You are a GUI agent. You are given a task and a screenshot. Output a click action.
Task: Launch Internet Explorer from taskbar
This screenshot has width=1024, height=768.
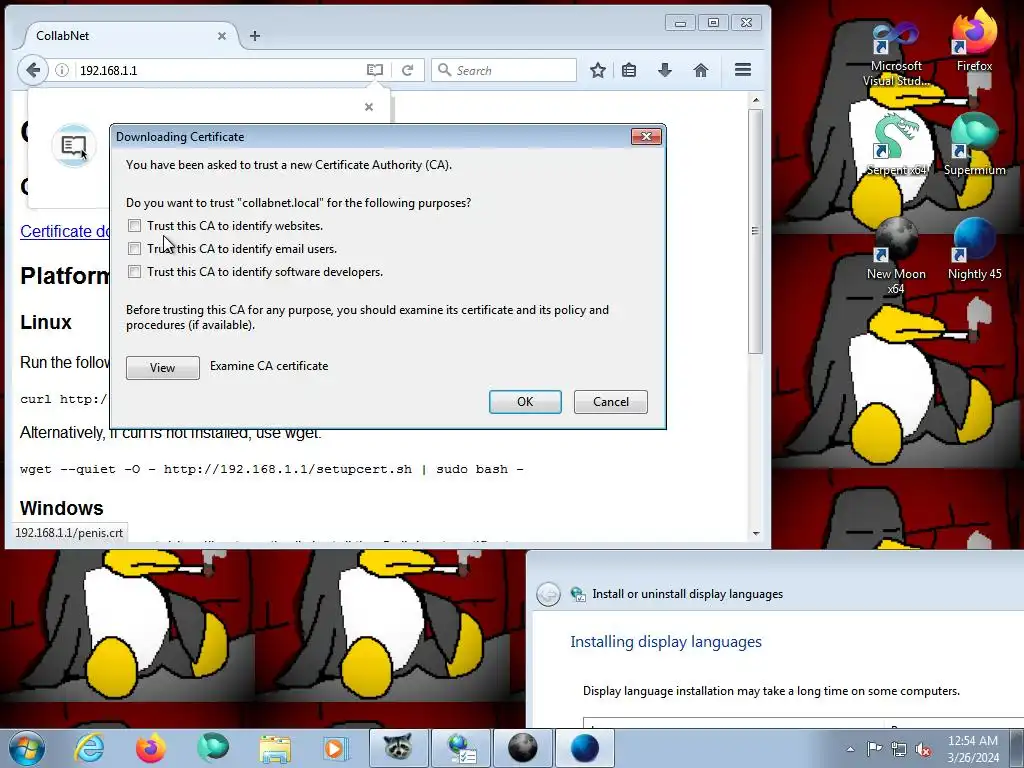click(89, 748)
